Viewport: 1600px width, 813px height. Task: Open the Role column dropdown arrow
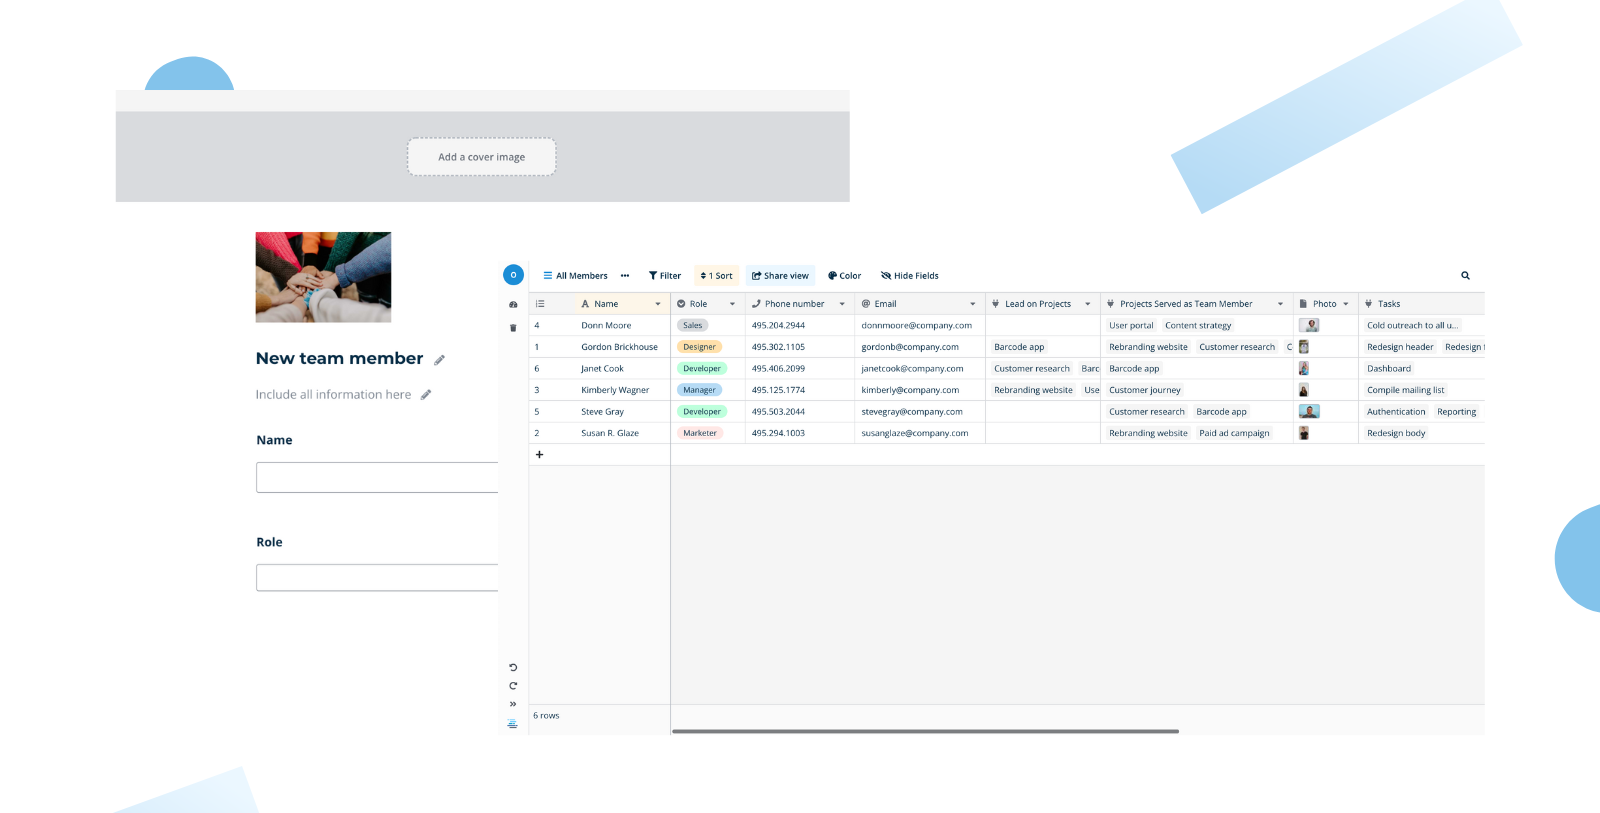point(732,304)
